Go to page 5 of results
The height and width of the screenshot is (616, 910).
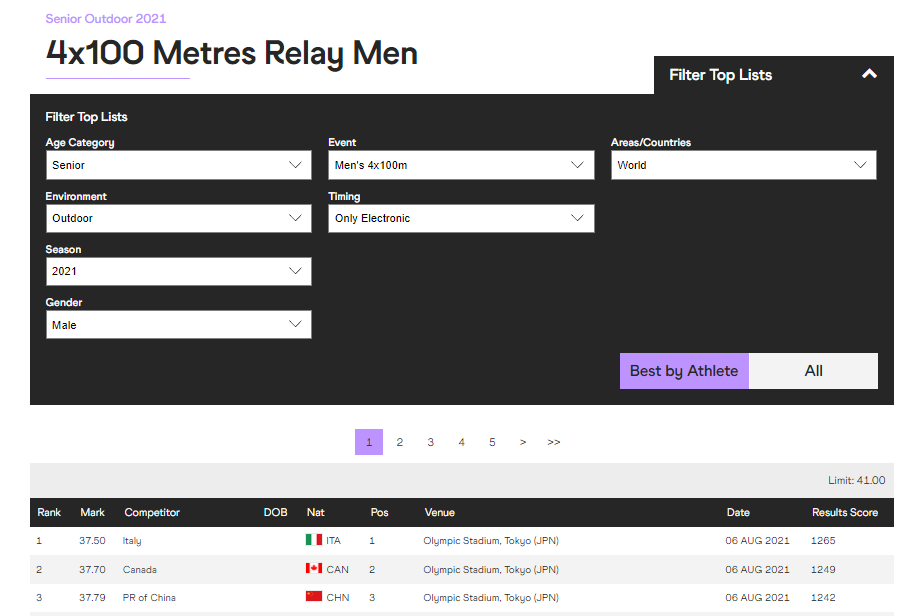click(x=492, y=442)
